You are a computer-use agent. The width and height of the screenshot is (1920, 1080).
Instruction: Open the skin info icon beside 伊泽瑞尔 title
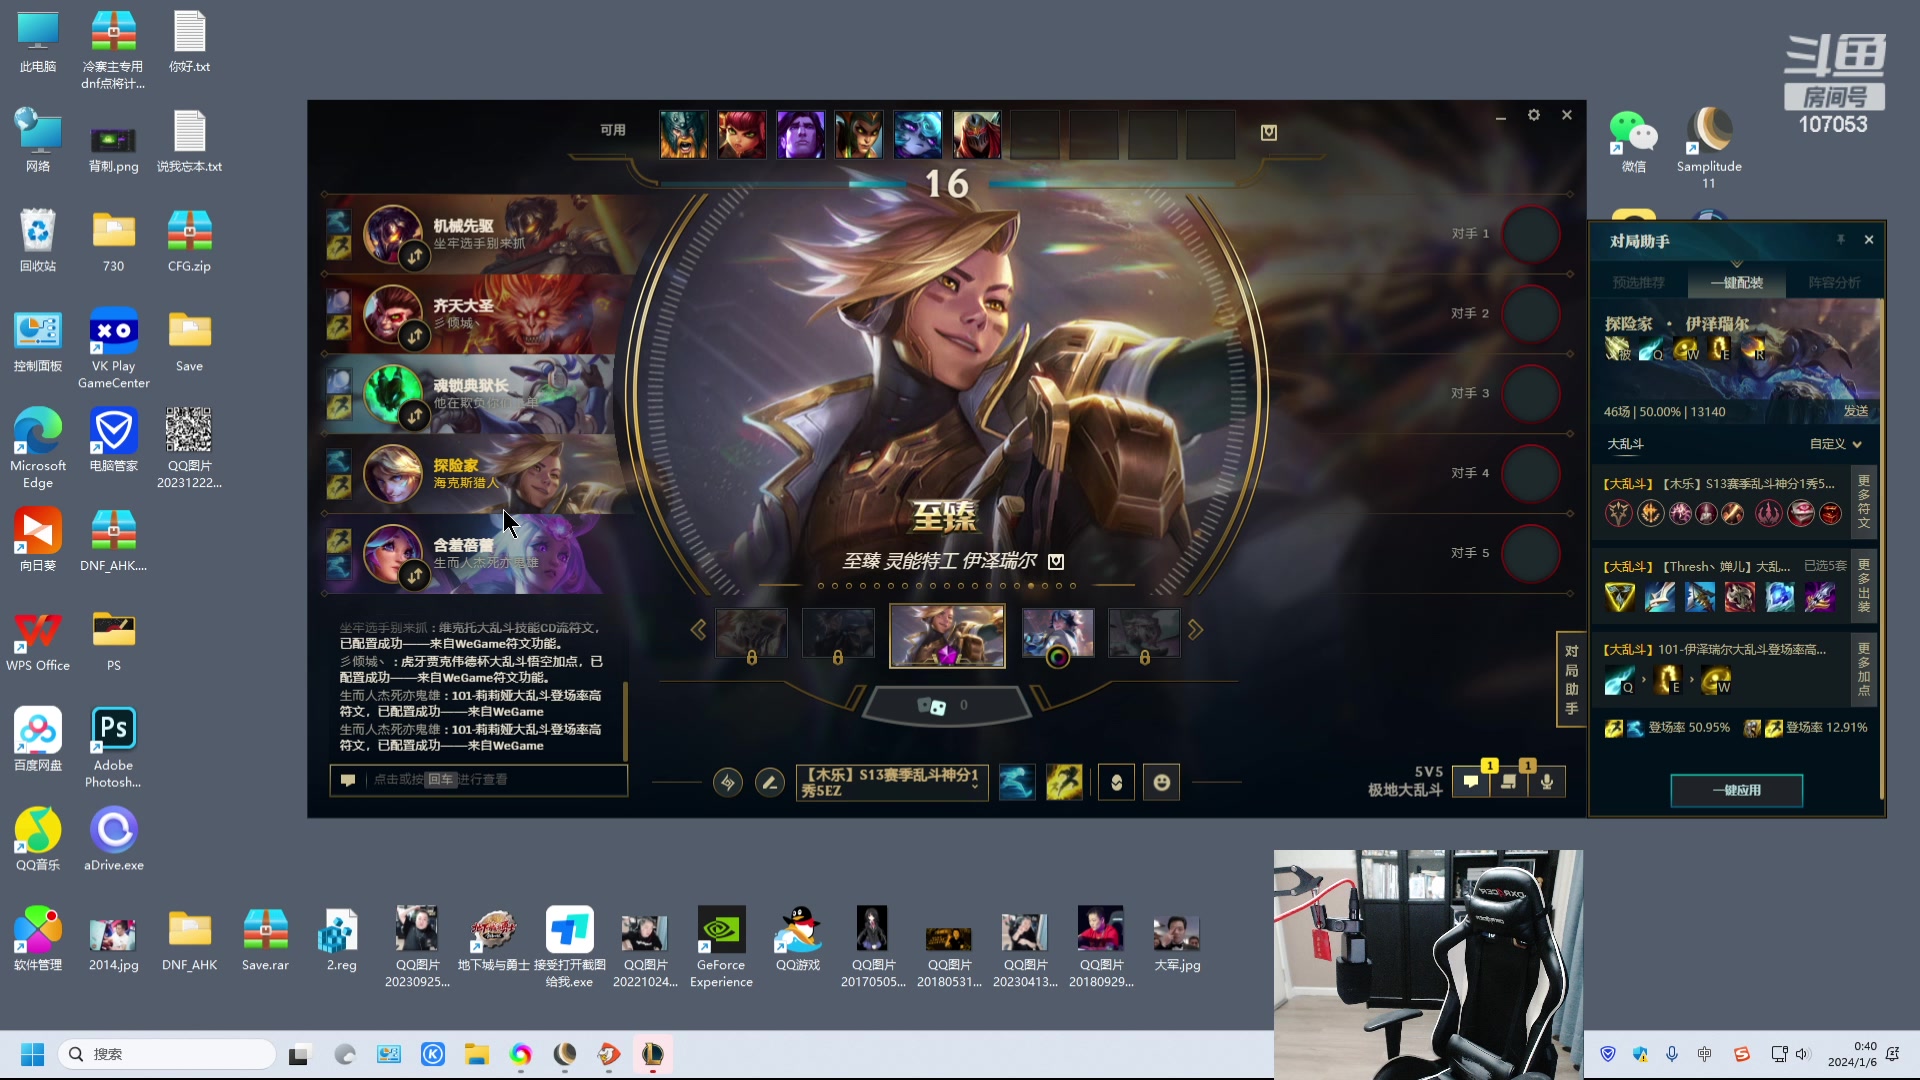point(1056,562)
